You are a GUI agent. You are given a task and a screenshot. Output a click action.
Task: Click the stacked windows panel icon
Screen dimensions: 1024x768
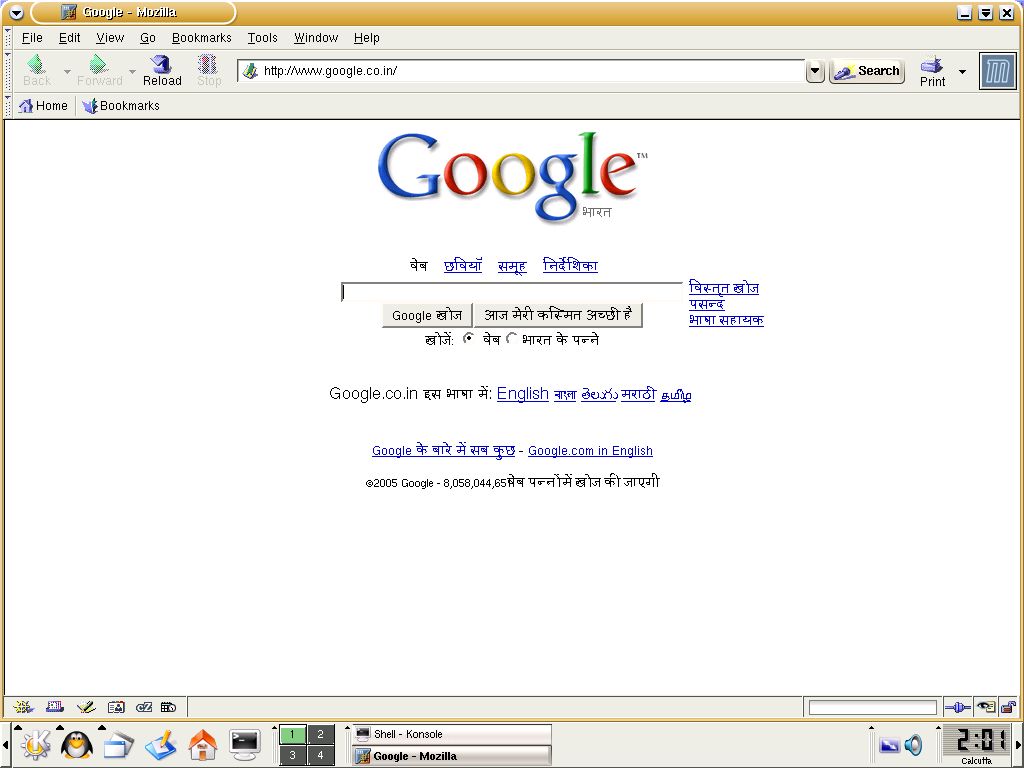point(118,744)
